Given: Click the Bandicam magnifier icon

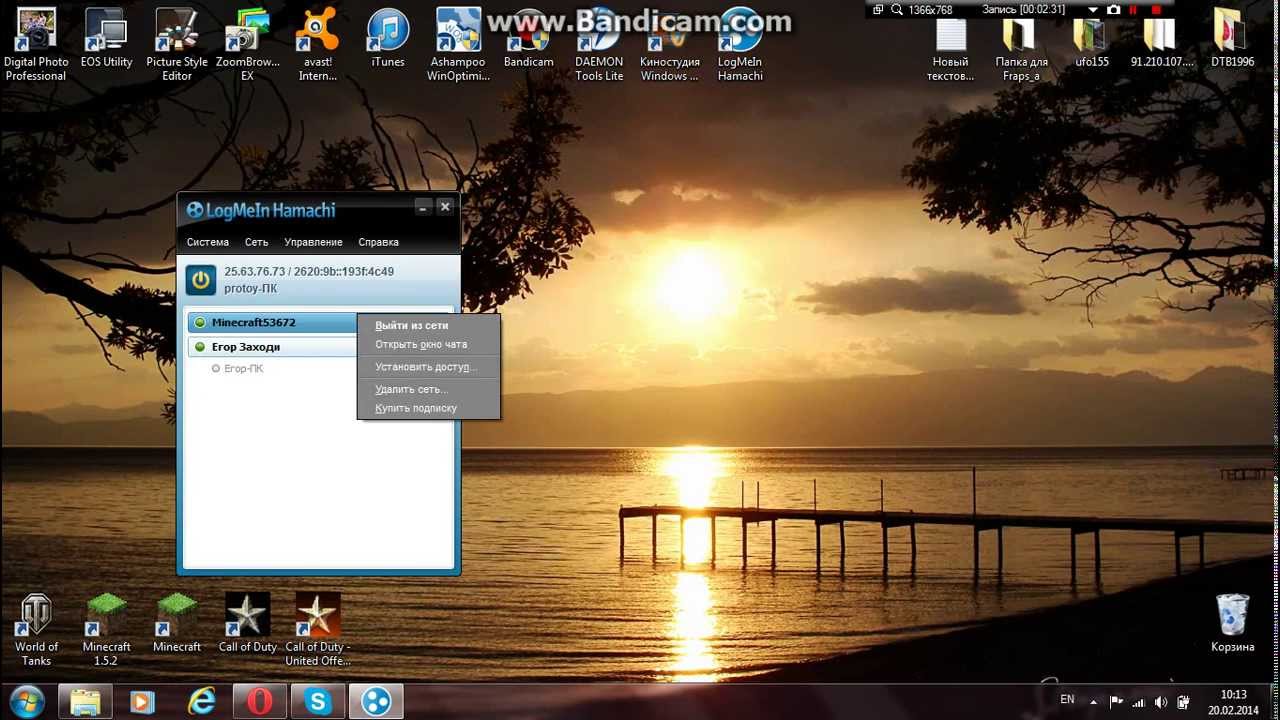Looking at the screenshot, I should tap(897, 9).
